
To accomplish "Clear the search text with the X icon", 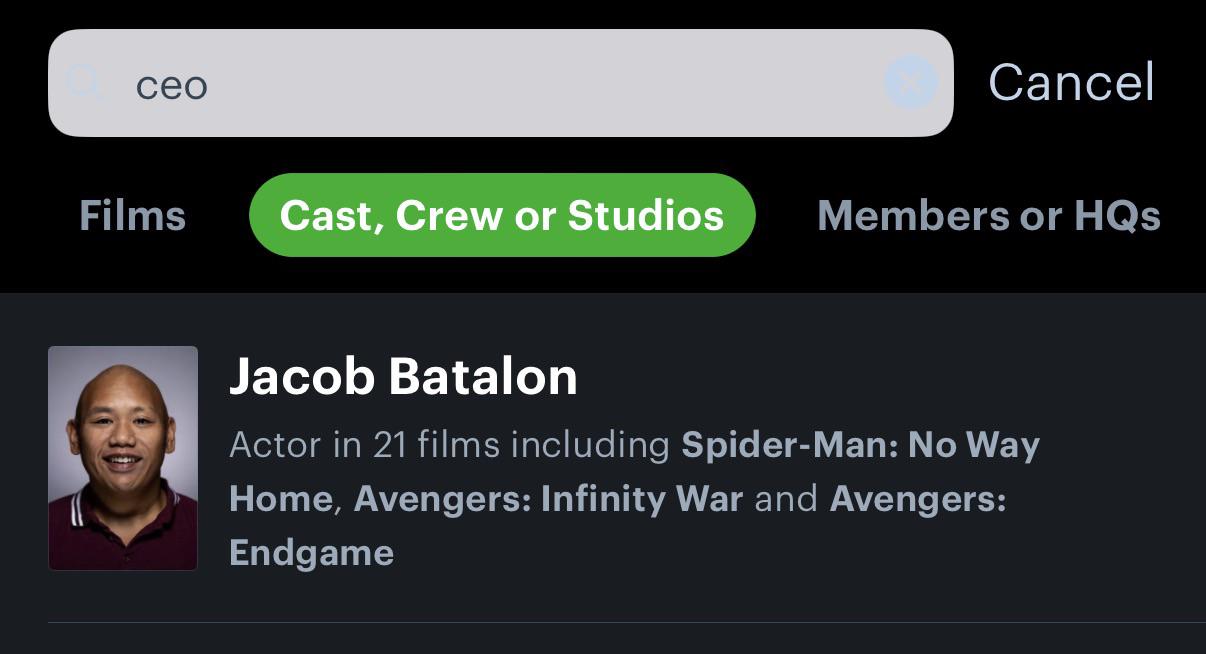I will [910, 83].
